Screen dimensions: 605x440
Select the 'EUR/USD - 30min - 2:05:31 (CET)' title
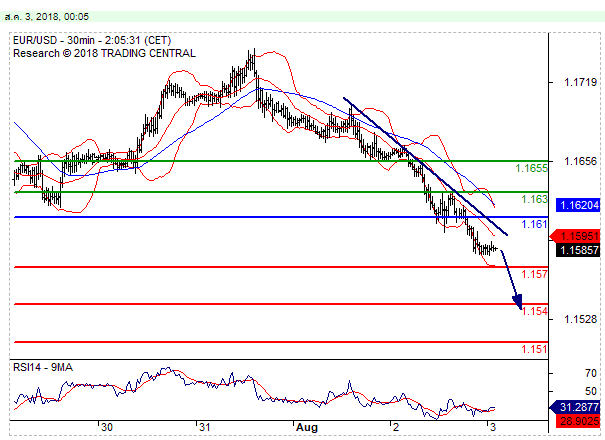coord(92,40)
